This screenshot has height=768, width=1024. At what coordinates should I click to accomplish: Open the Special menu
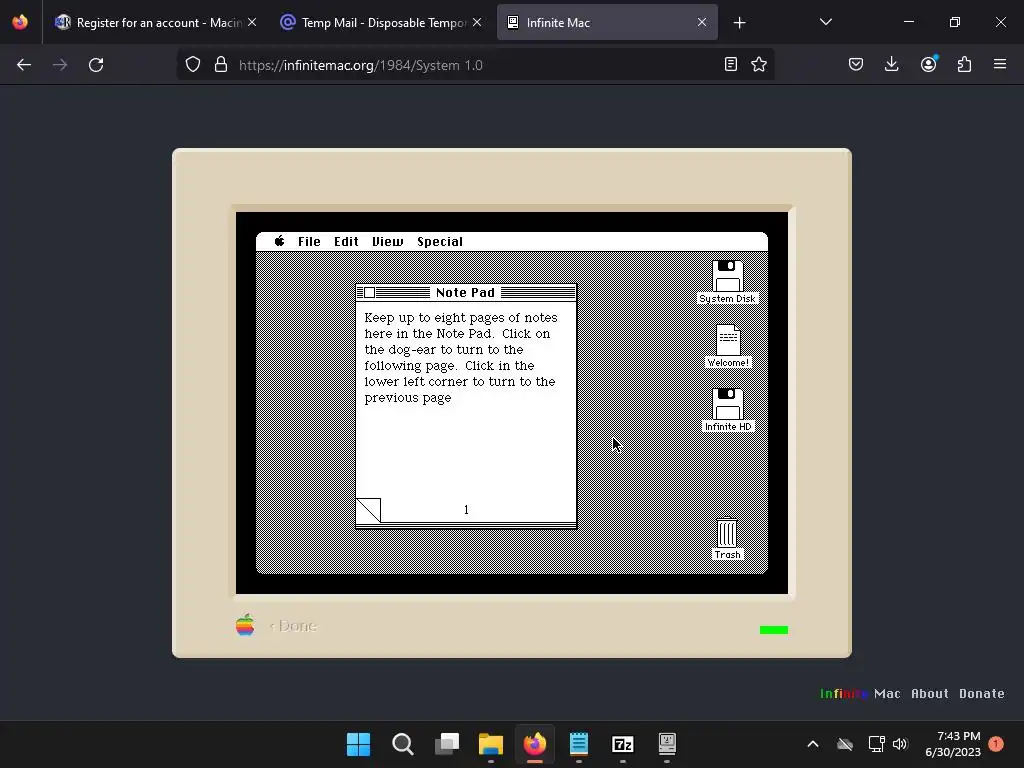click(x=440, y=242)
